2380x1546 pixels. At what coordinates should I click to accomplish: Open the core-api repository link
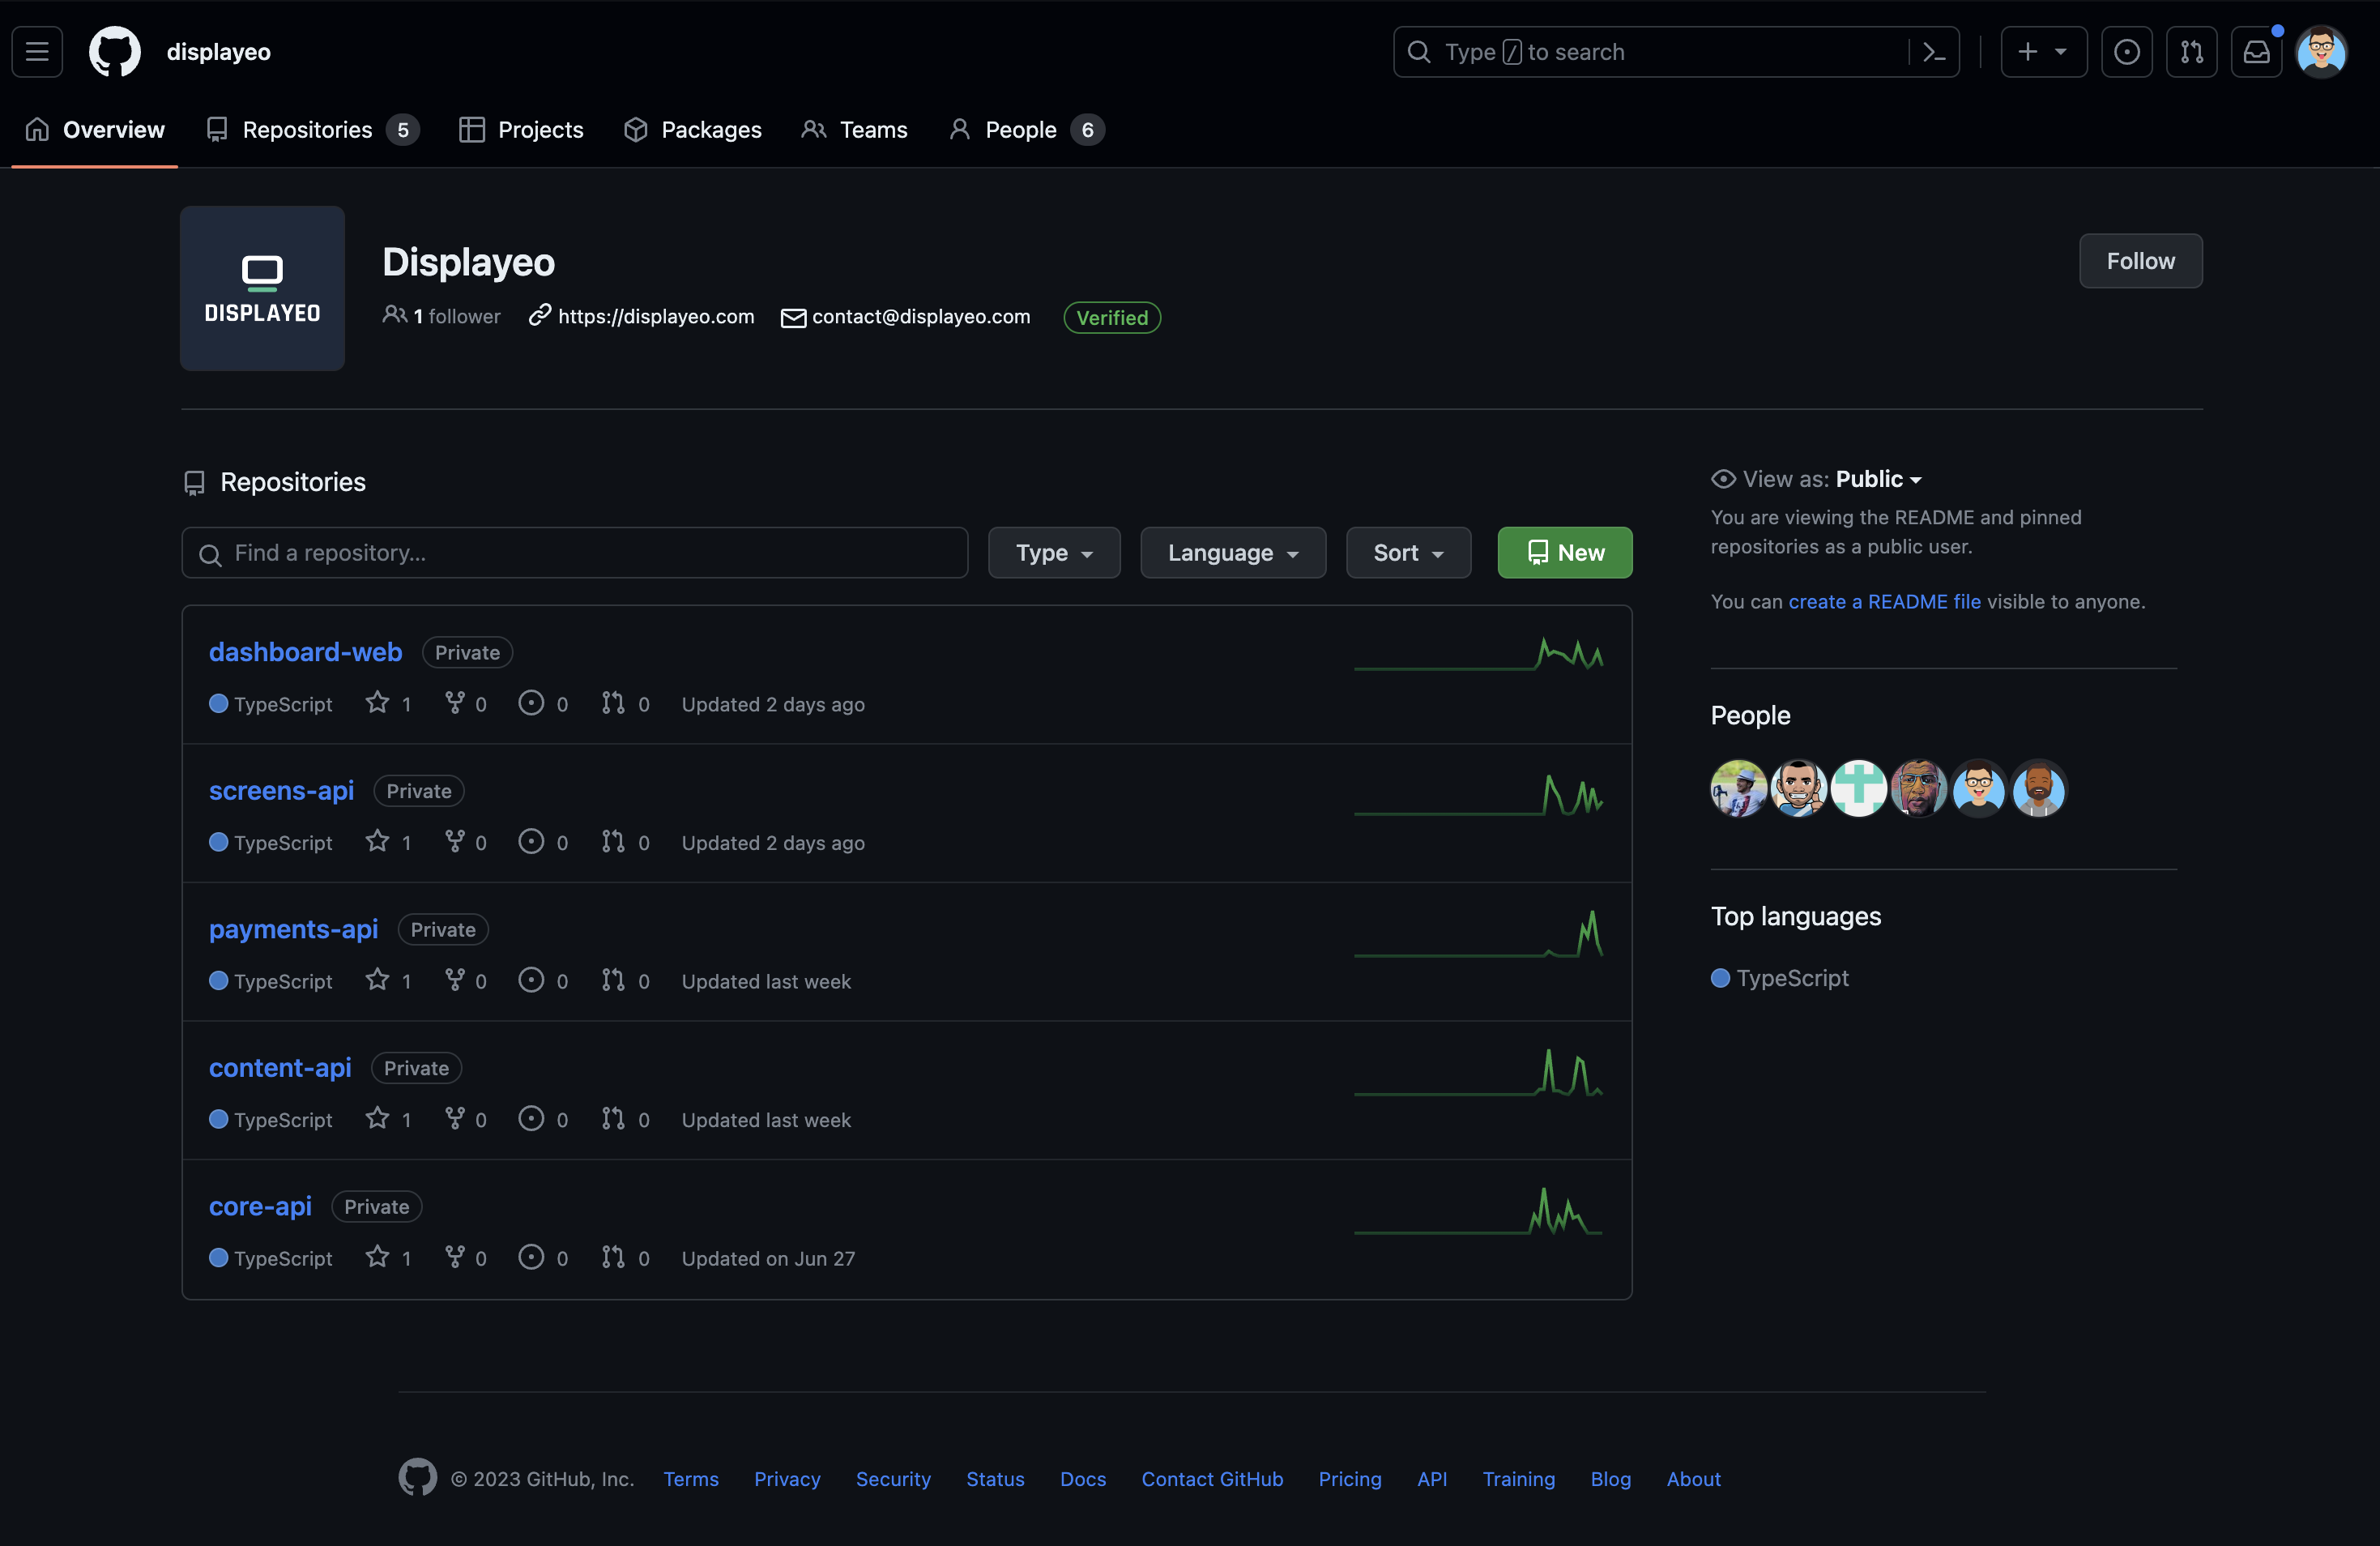(260, 1206)
